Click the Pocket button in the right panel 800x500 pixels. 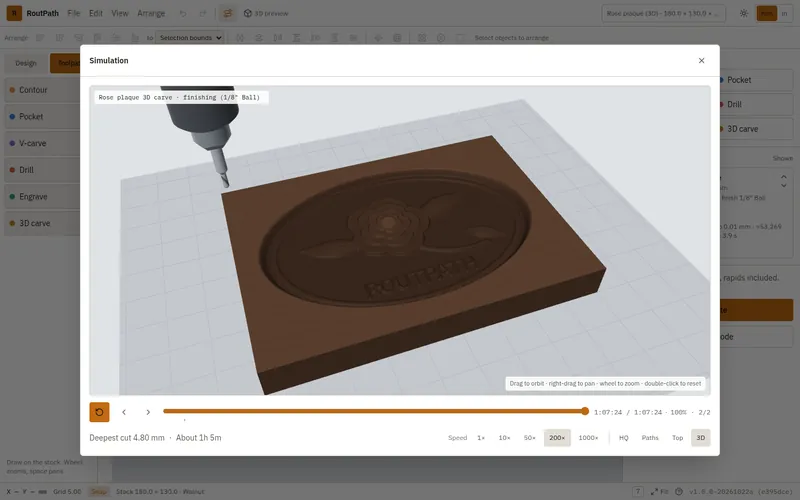point(756,80)
